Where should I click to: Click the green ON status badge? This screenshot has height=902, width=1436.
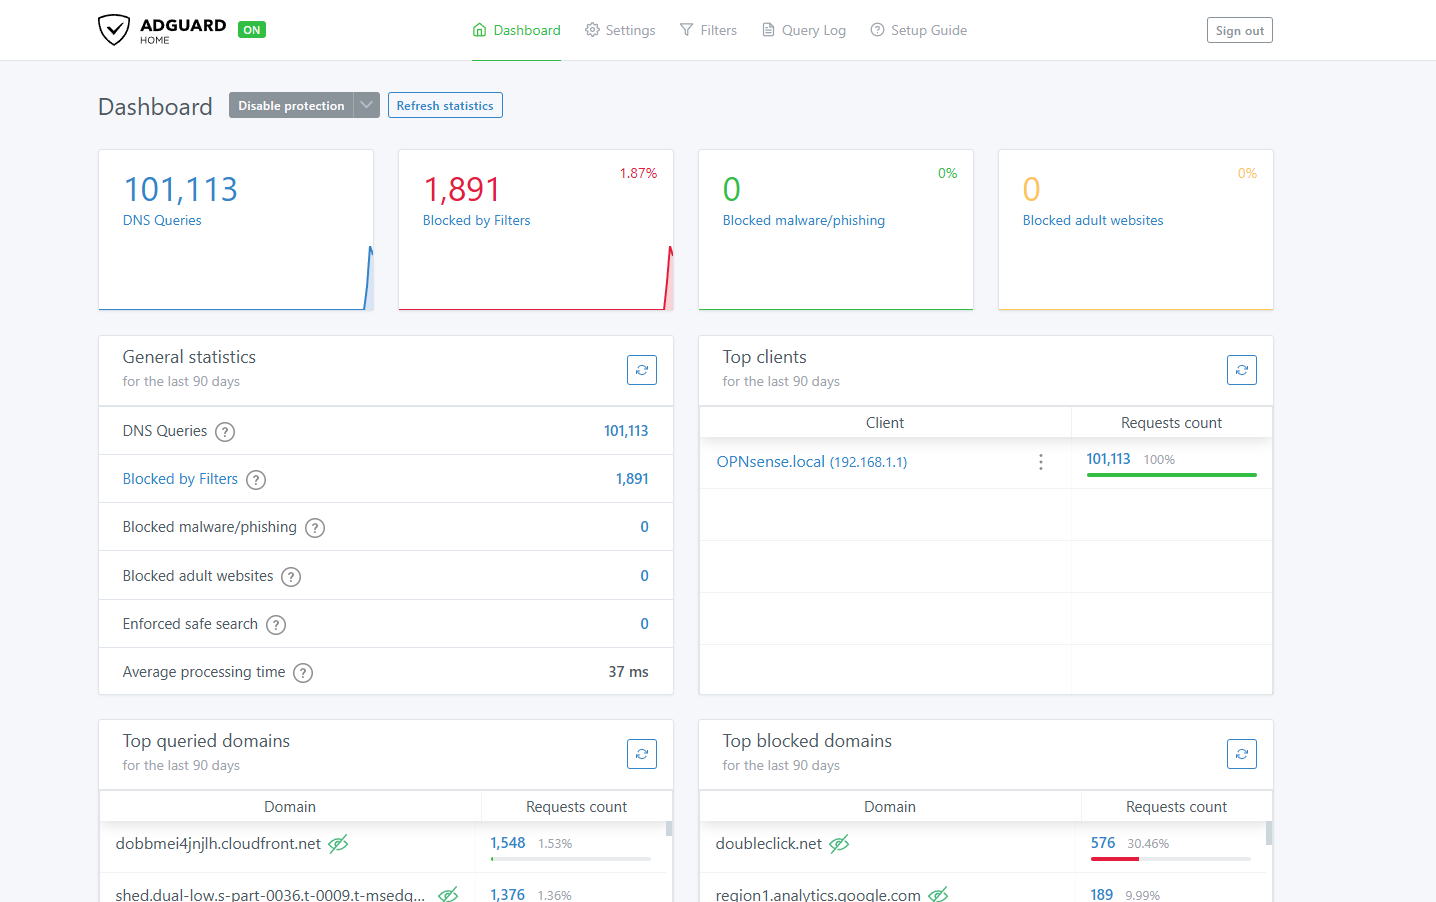[252, 30]
